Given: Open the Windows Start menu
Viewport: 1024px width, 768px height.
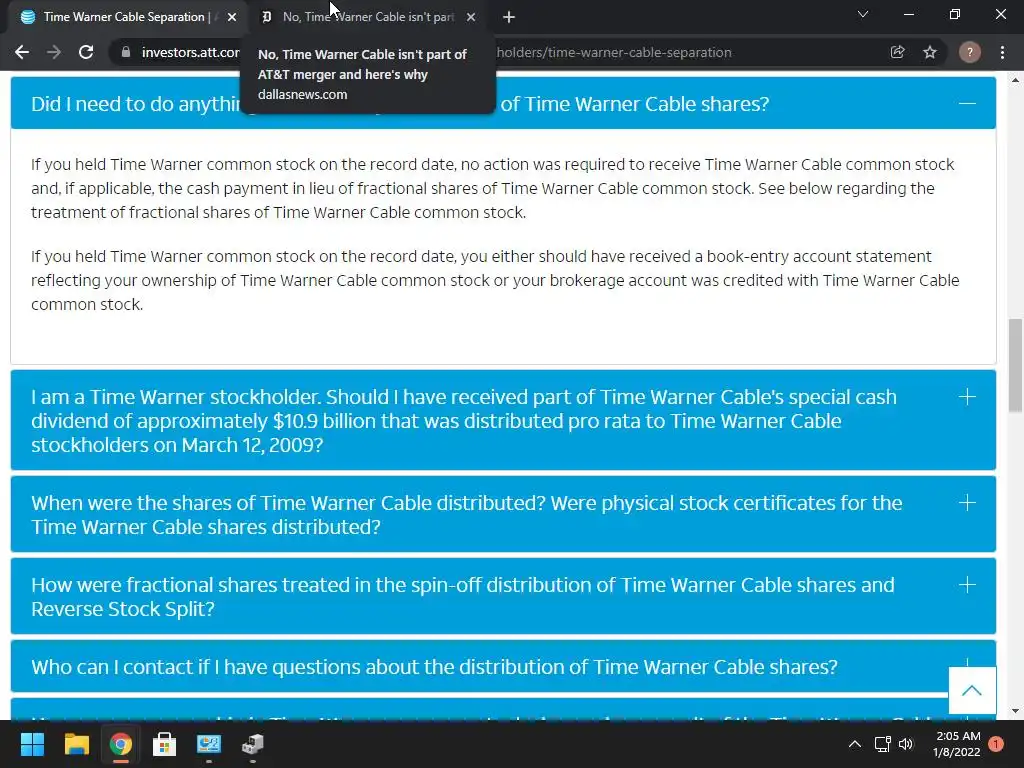Looking at the screenshot, I should pos(32,744).
